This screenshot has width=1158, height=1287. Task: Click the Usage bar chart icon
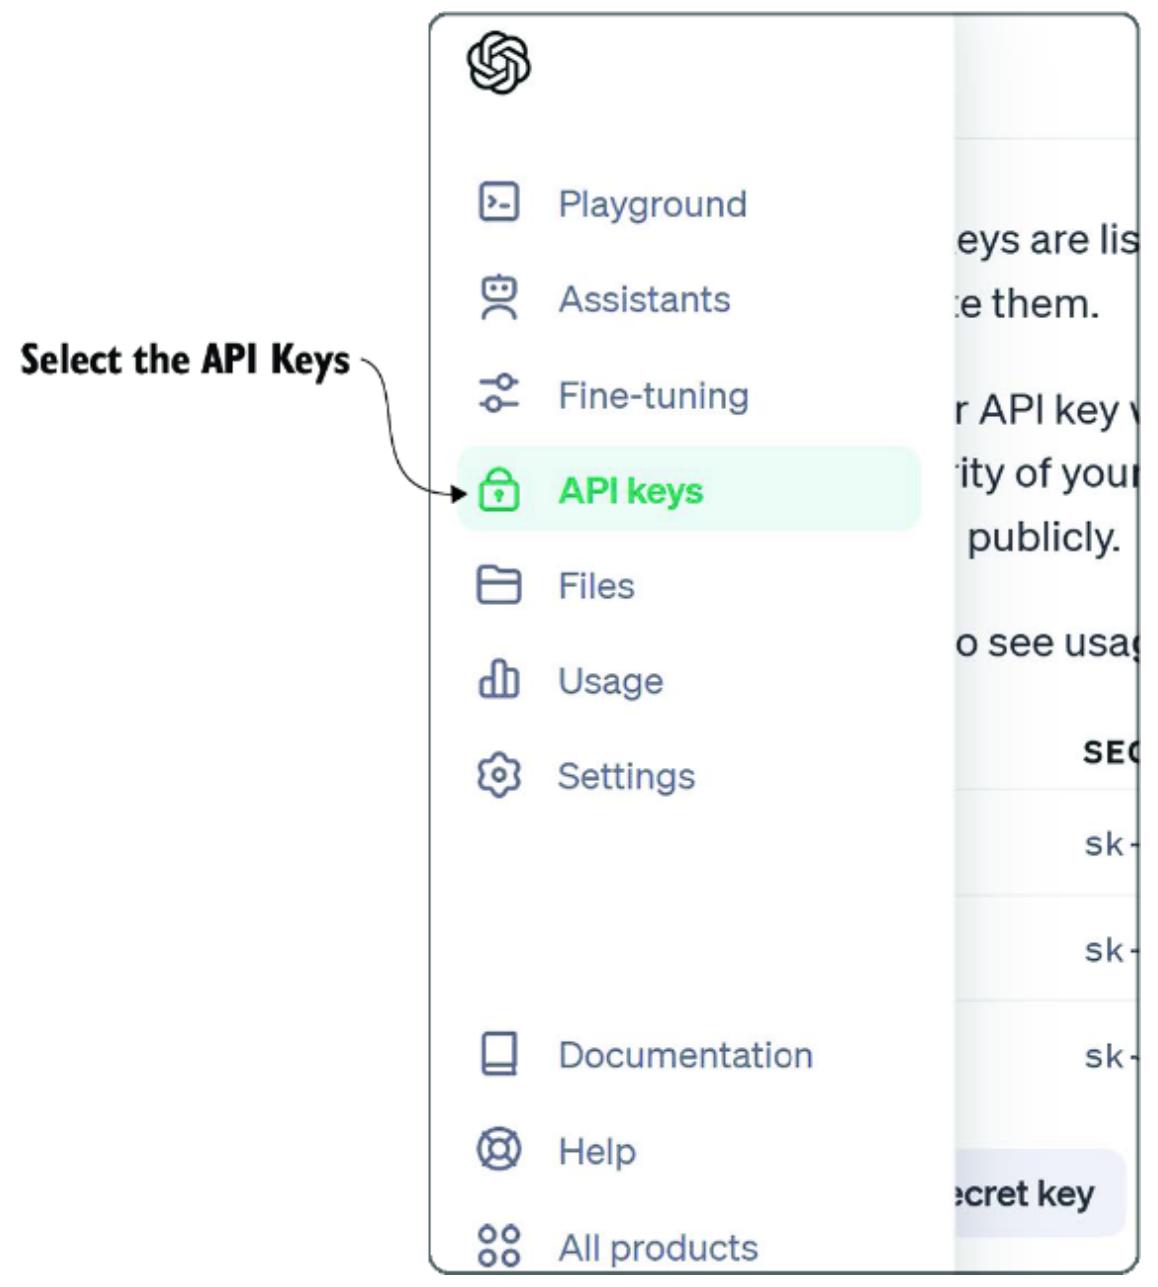point(499,680)
